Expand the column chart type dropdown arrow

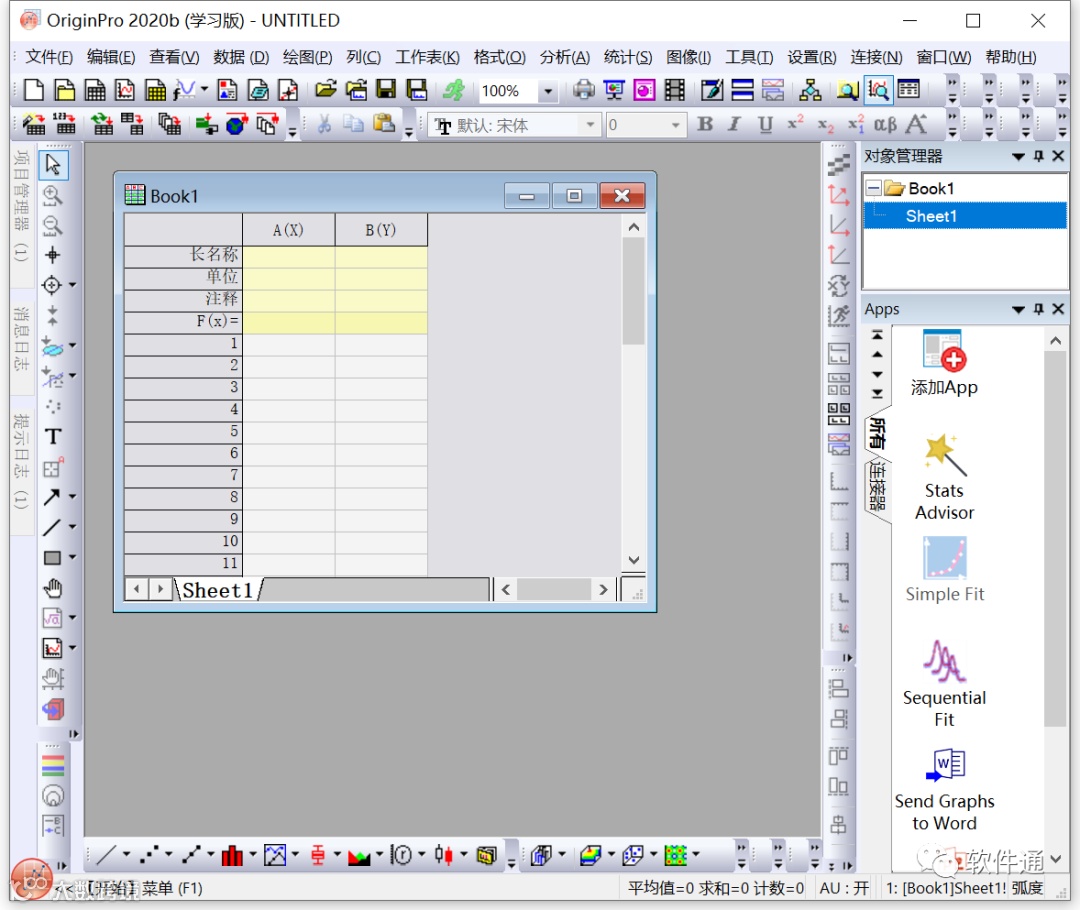pyautogui.click(x=253, y=856)
